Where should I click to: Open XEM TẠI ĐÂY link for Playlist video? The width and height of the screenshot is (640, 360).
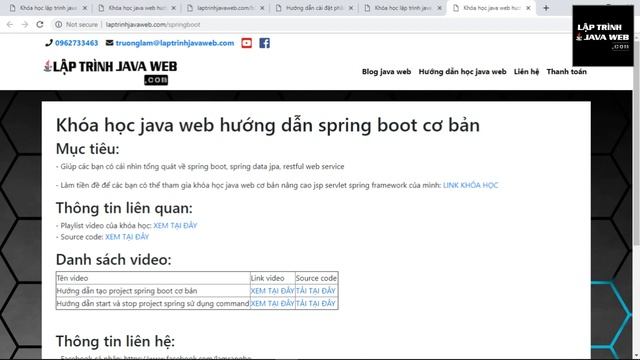coord(175,225)
